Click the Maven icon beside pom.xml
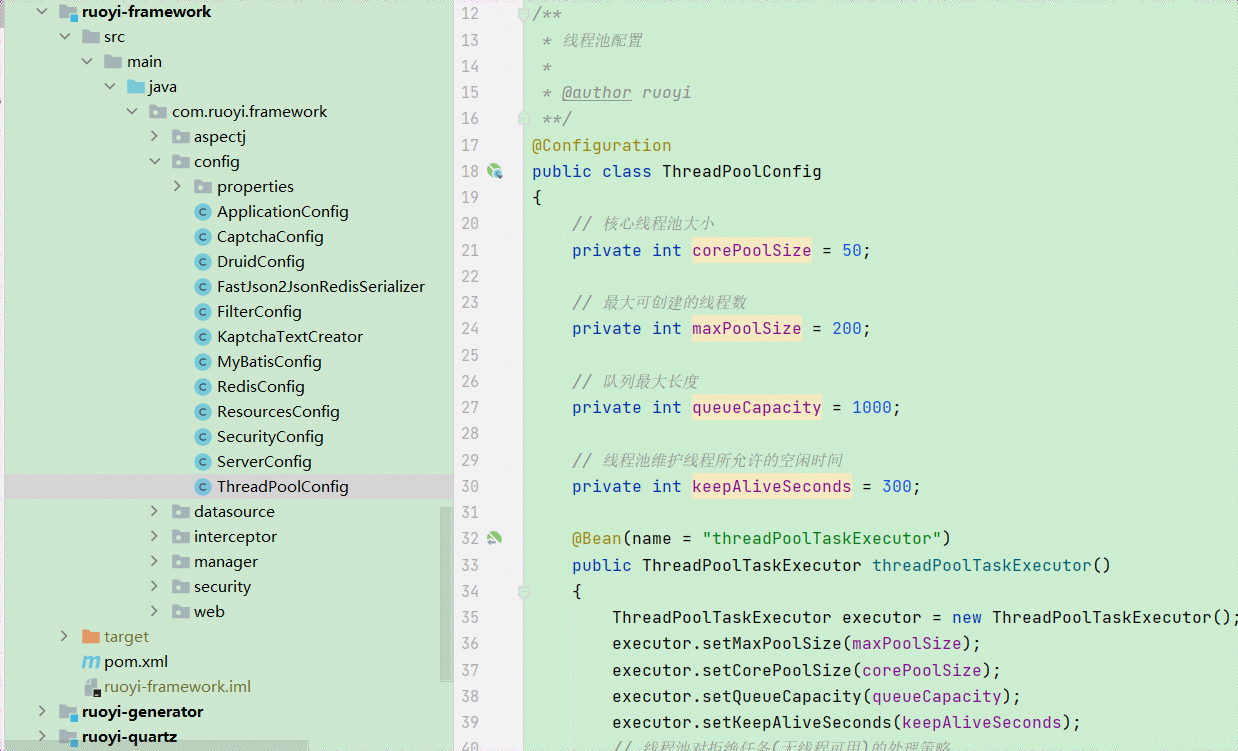The image size is (1238, 751). coord(90,662)
